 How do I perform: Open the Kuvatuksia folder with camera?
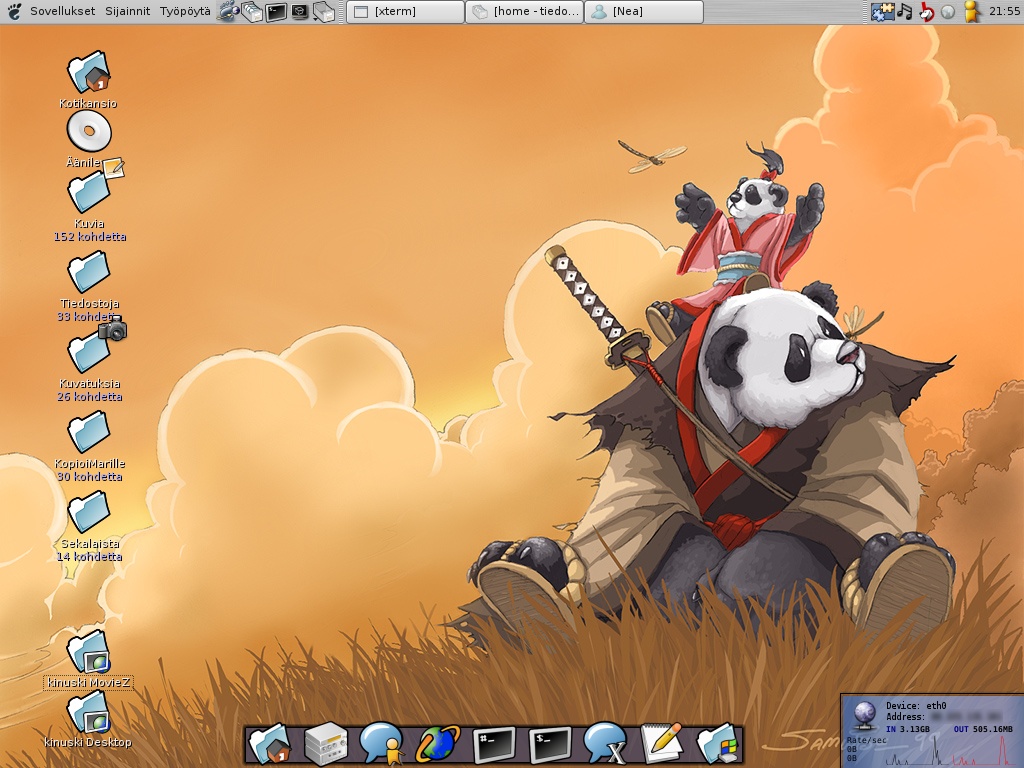89,351
